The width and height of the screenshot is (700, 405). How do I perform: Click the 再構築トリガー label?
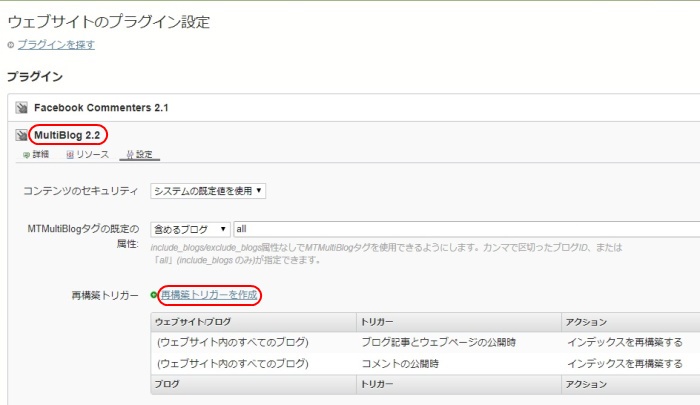[105, 295]
